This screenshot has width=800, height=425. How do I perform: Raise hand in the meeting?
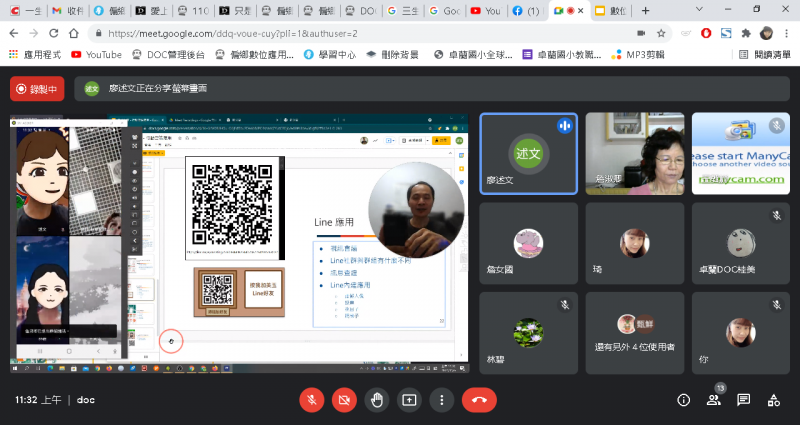point(377,400)
